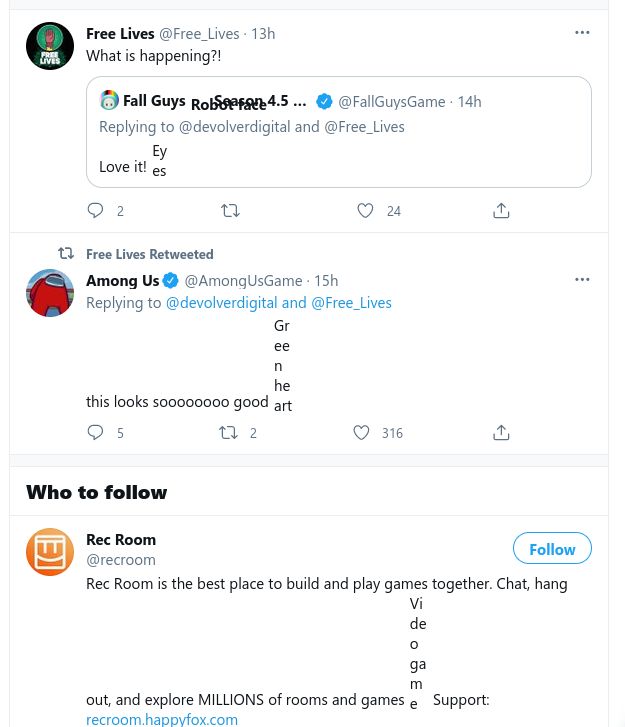Open Rec Room's profile avatar

50,552
